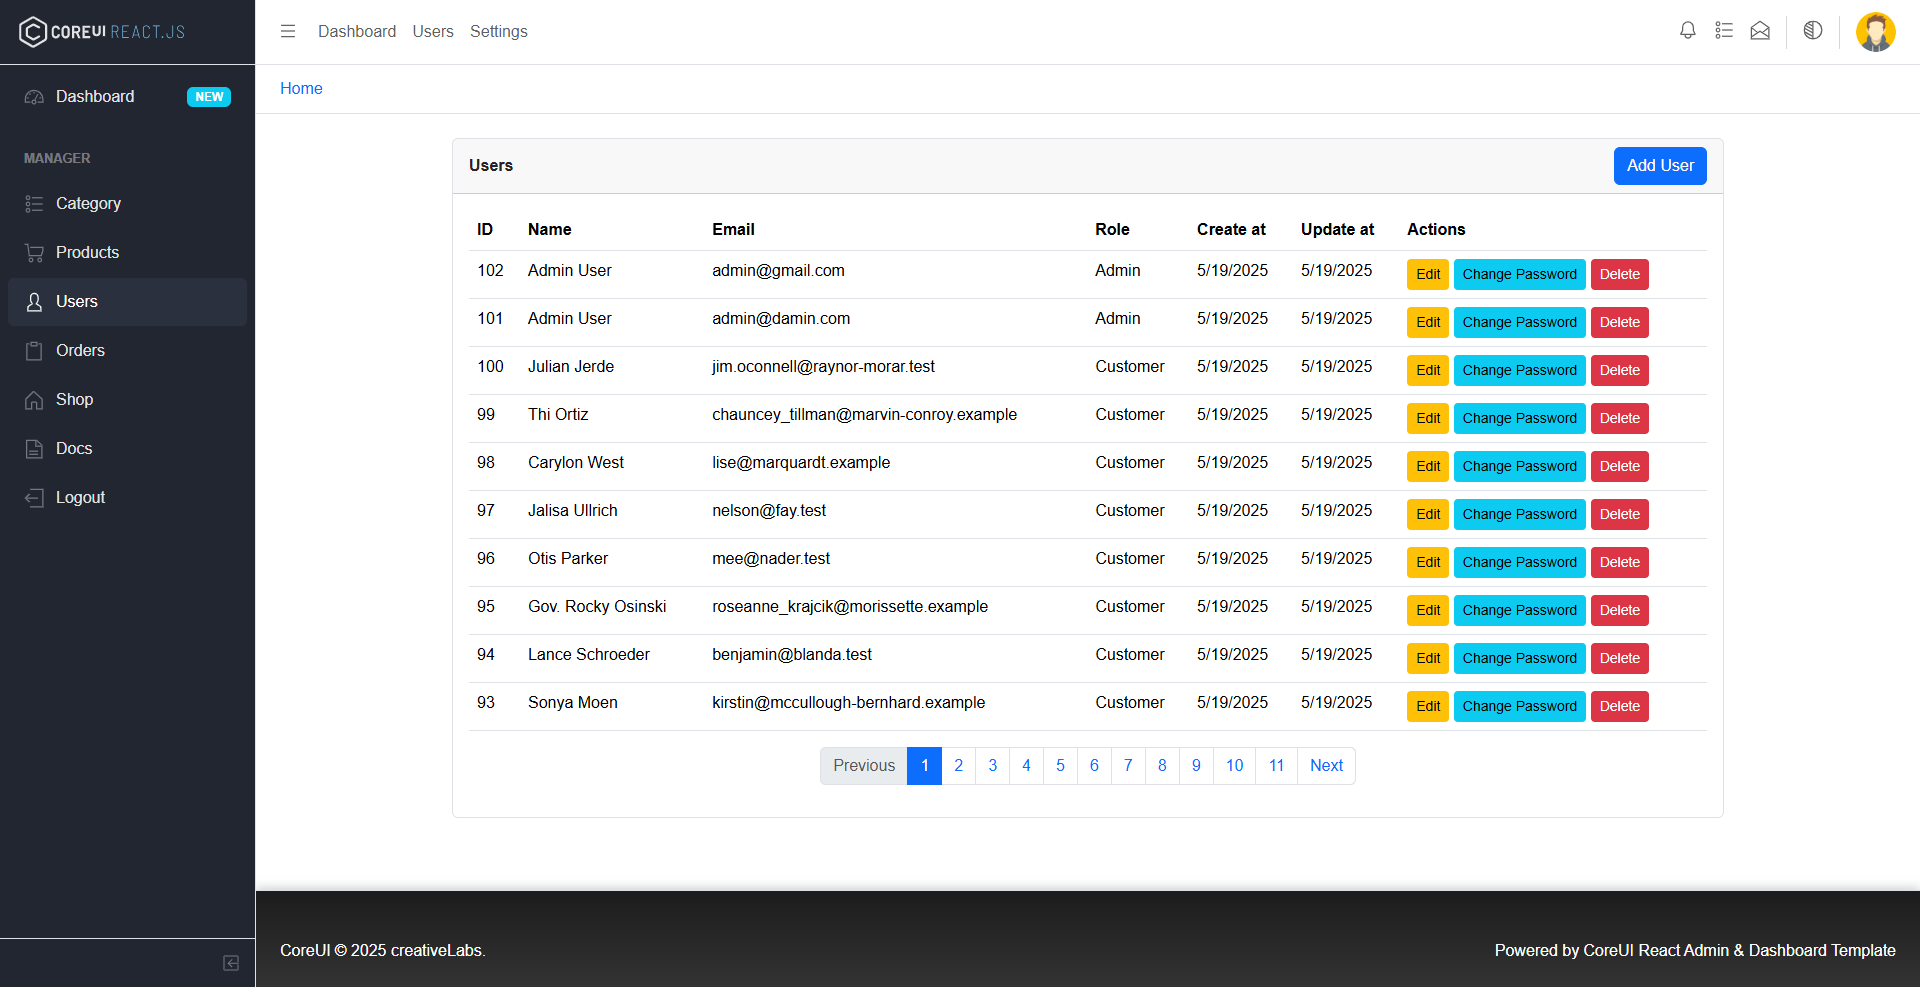Click the Previous pagination button
This screenshot has height=987, width=1920.
coord(864,766)
